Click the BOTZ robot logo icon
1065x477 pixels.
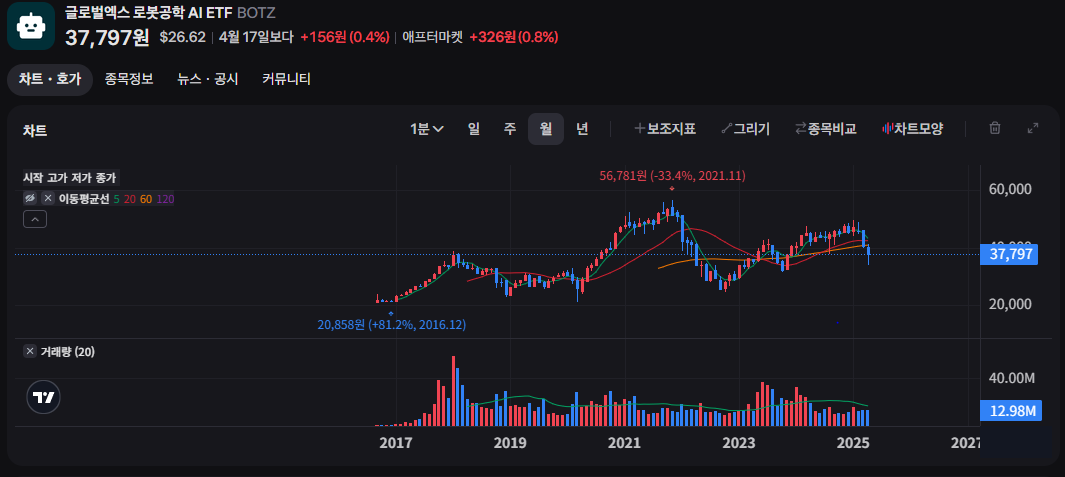(31, 26)
